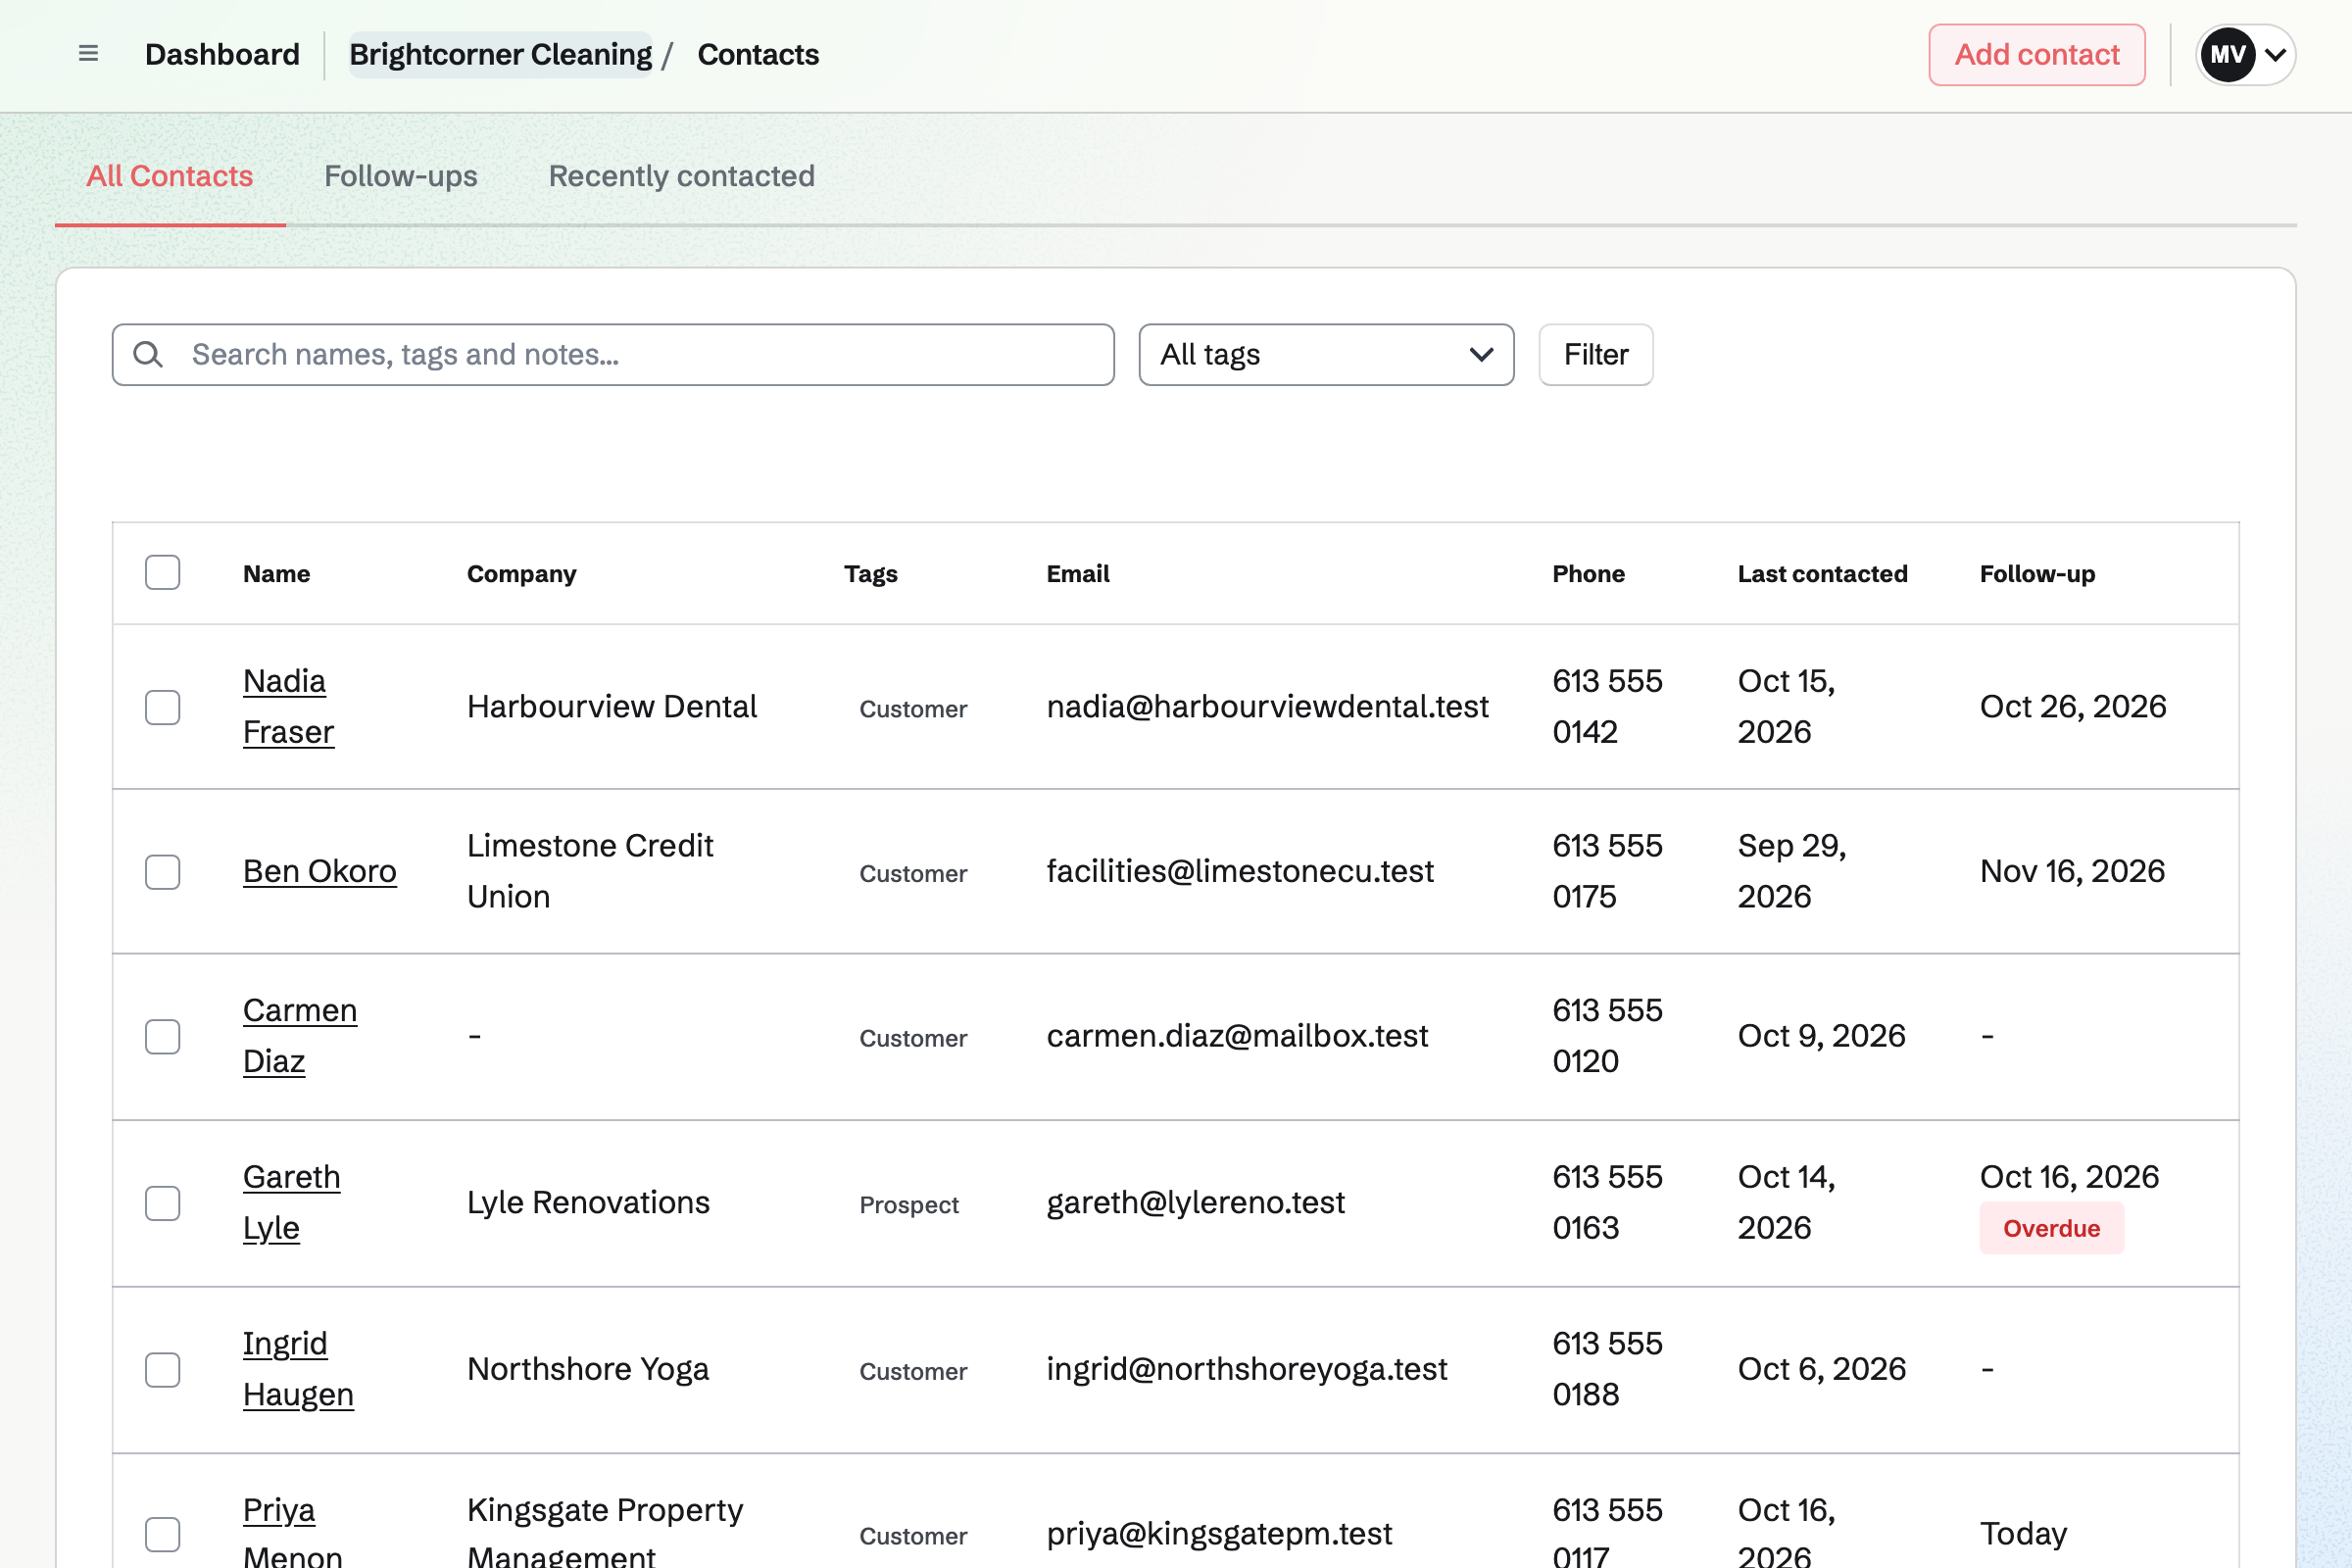Viewport: 2352px width, 1568px height.
Task: Click the Add contact button
Action: [x=2036, y=54]
